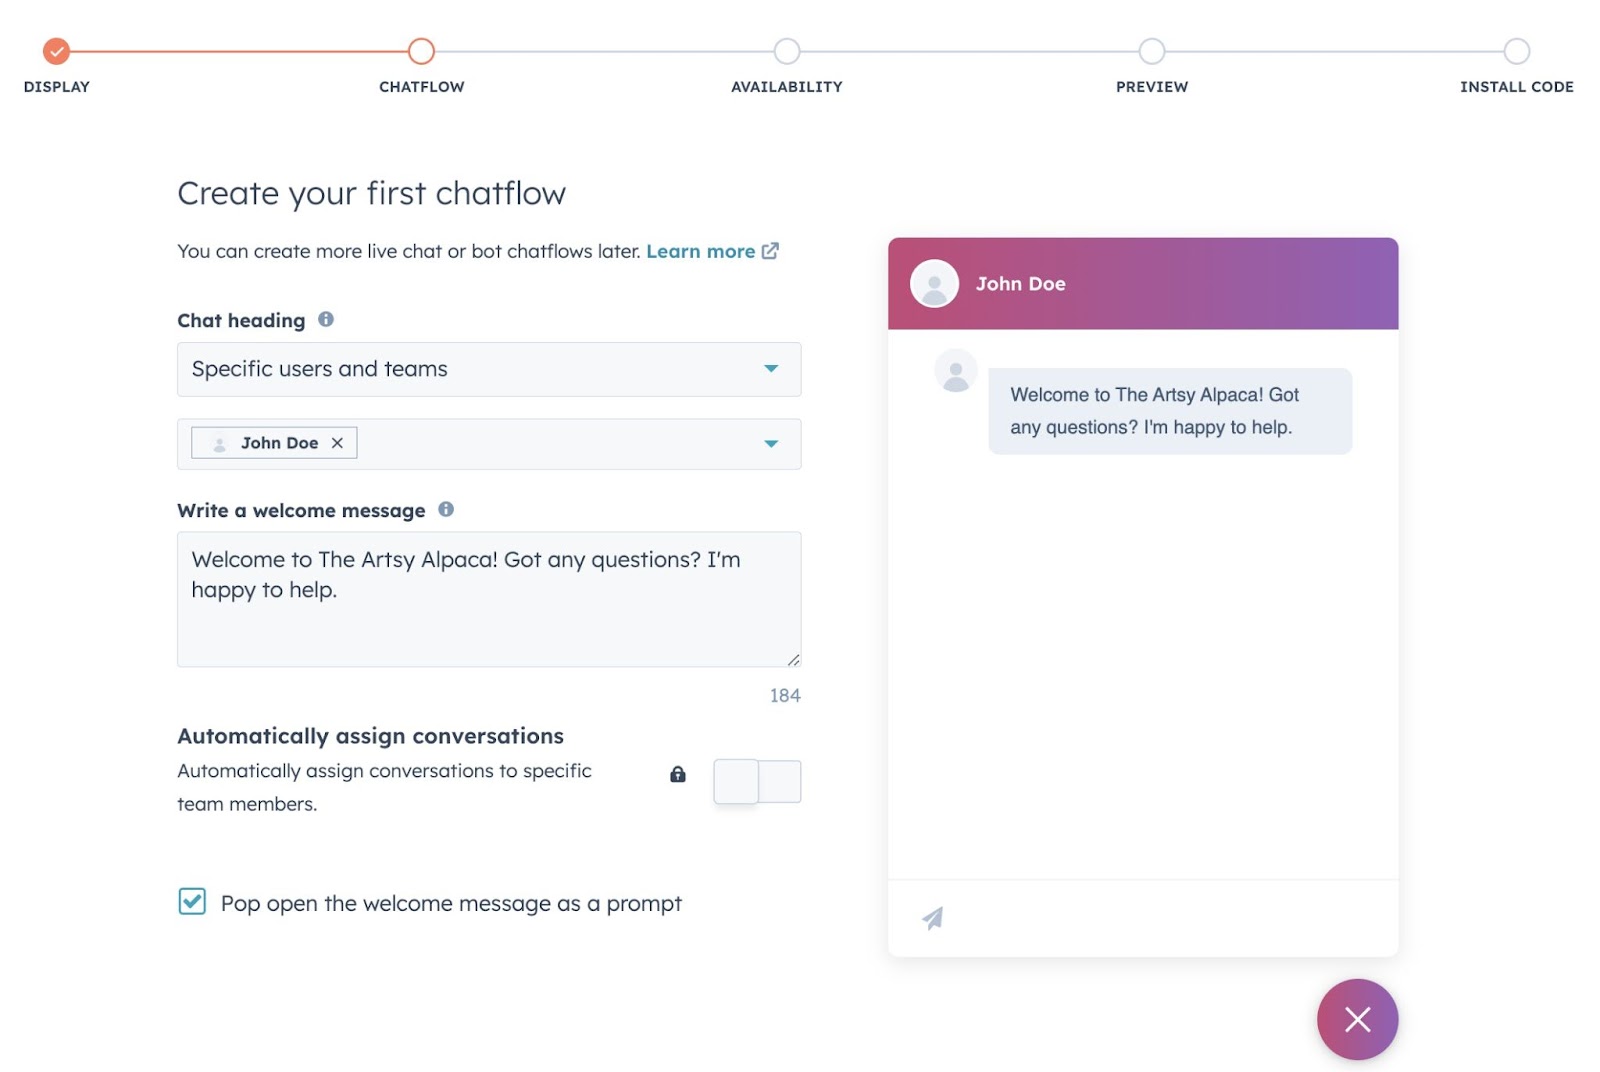Switch to the Preview step
Screen dimensions: 1600x1072
[1151, 51]
